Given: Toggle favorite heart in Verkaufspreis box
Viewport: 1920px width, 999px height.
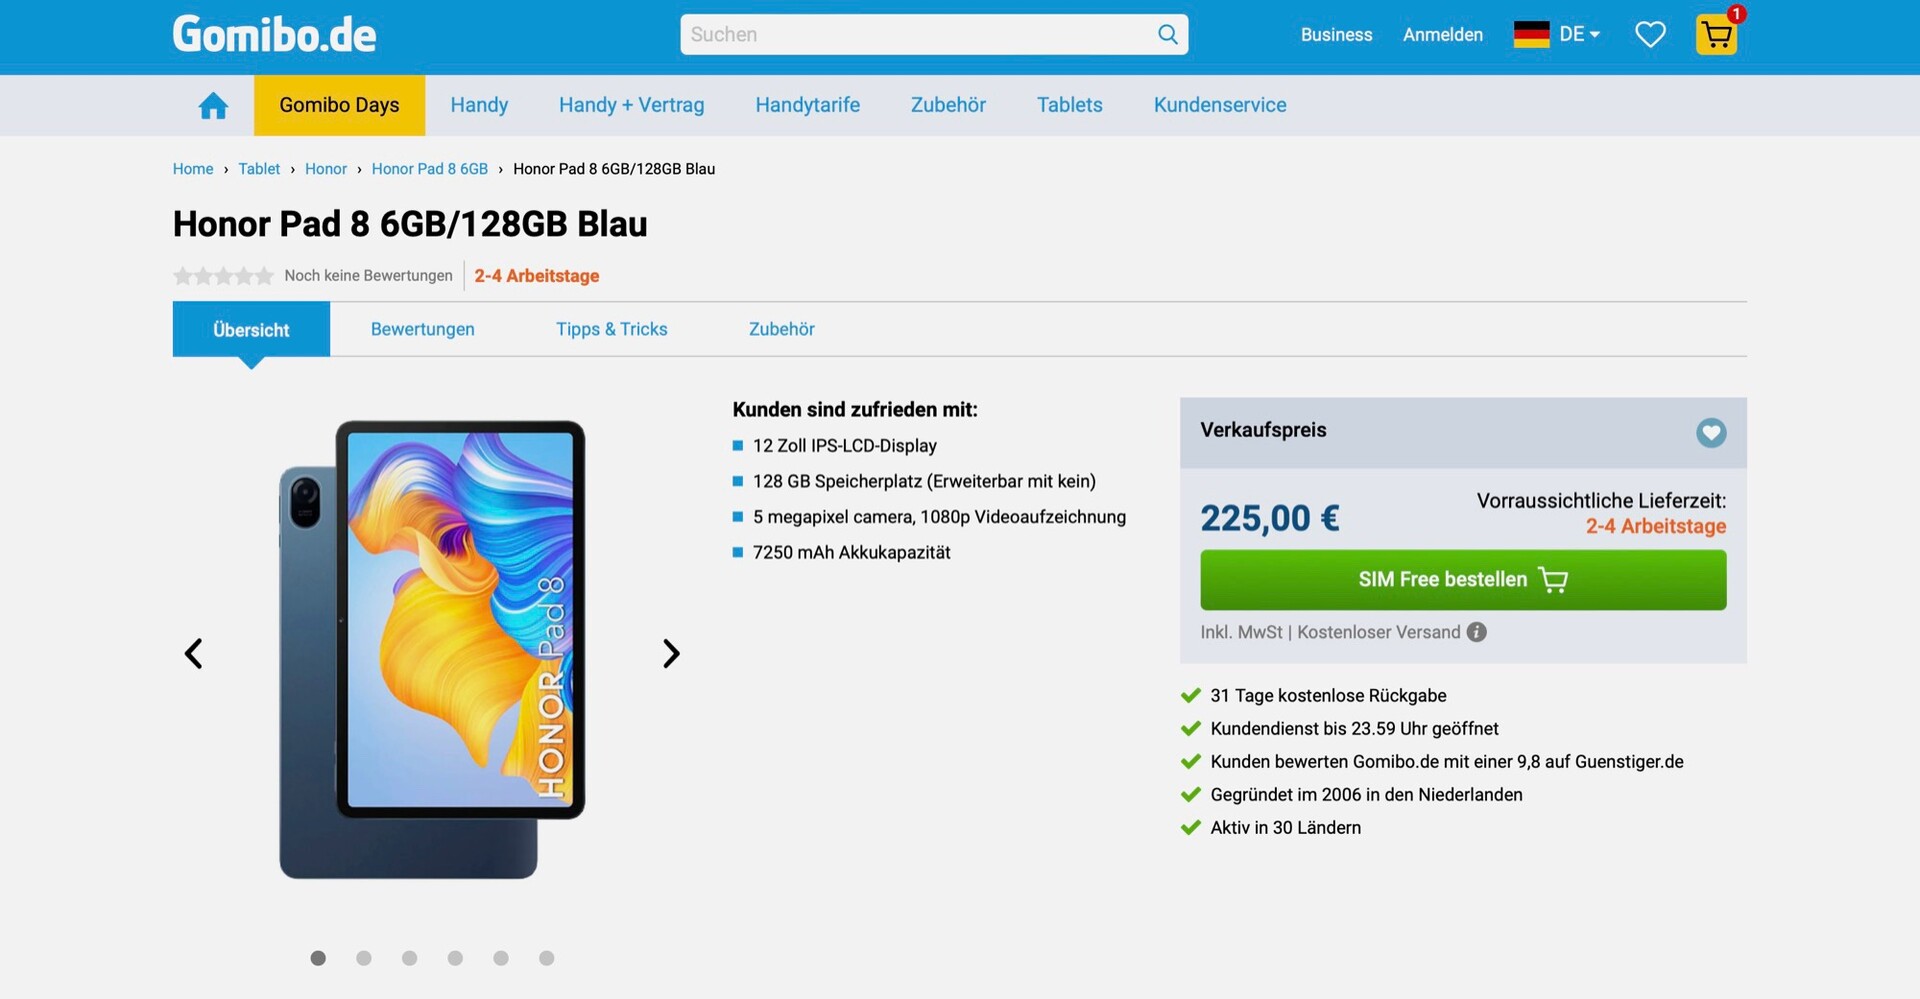Looking at the screenshot, I should click(1711, 433).
